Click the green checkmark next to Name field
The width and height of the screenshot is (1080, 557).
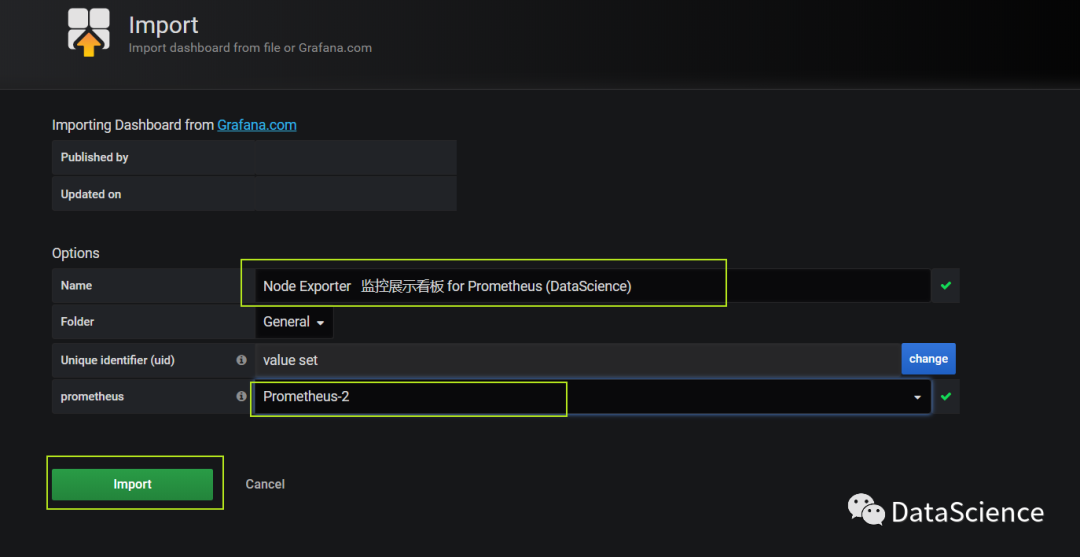(x=945, y=286)
